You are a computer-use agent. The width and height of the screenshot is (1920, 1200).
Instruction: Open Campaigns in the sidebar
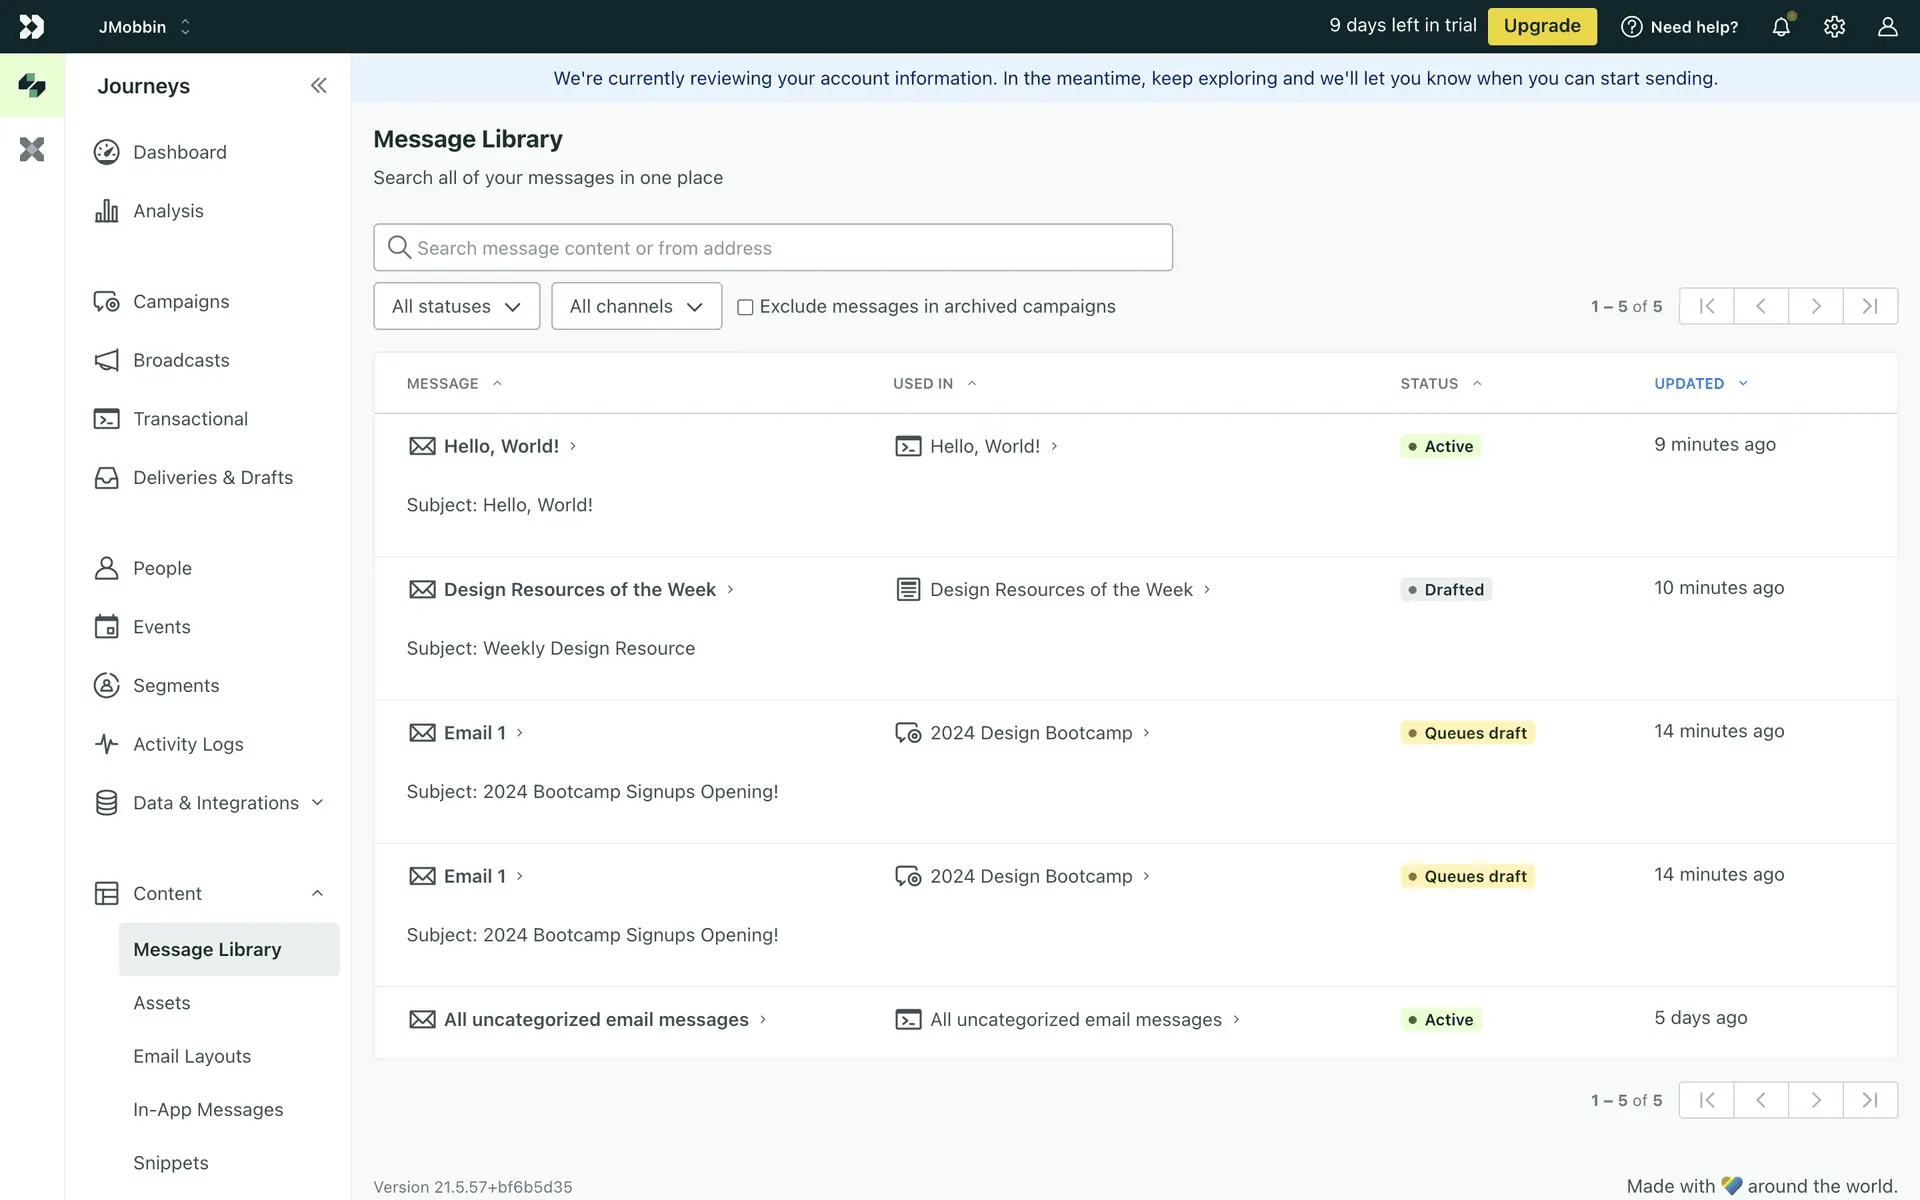181,302
